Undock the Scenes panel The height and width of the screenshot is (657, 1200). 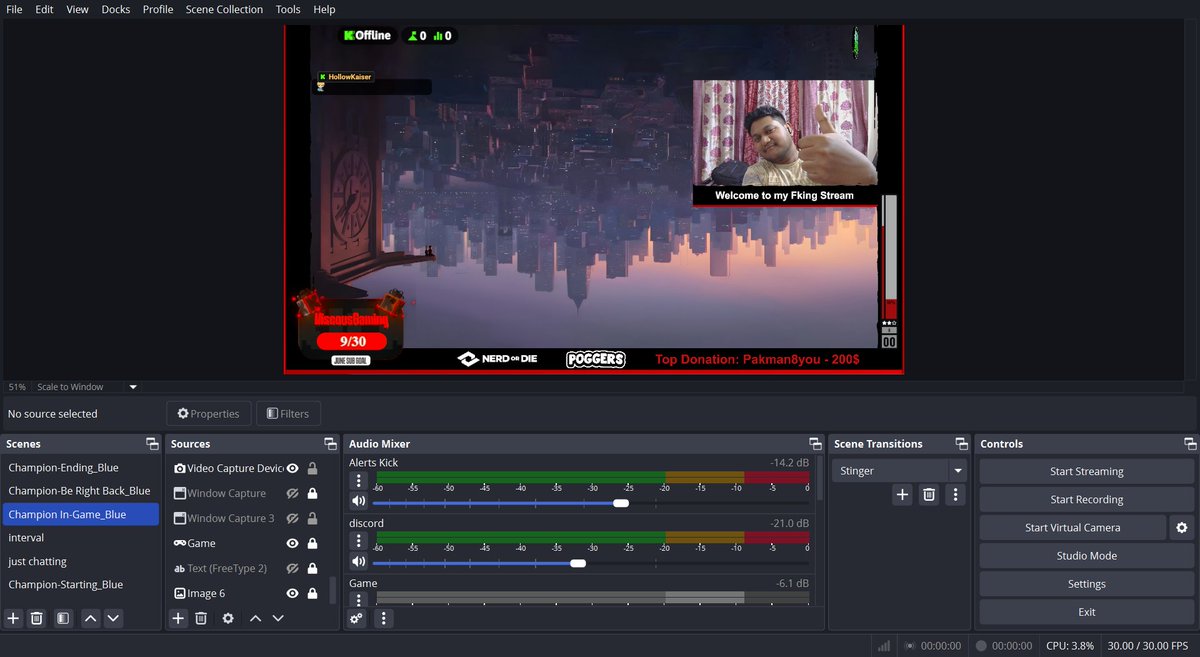[x=152, y=444]
